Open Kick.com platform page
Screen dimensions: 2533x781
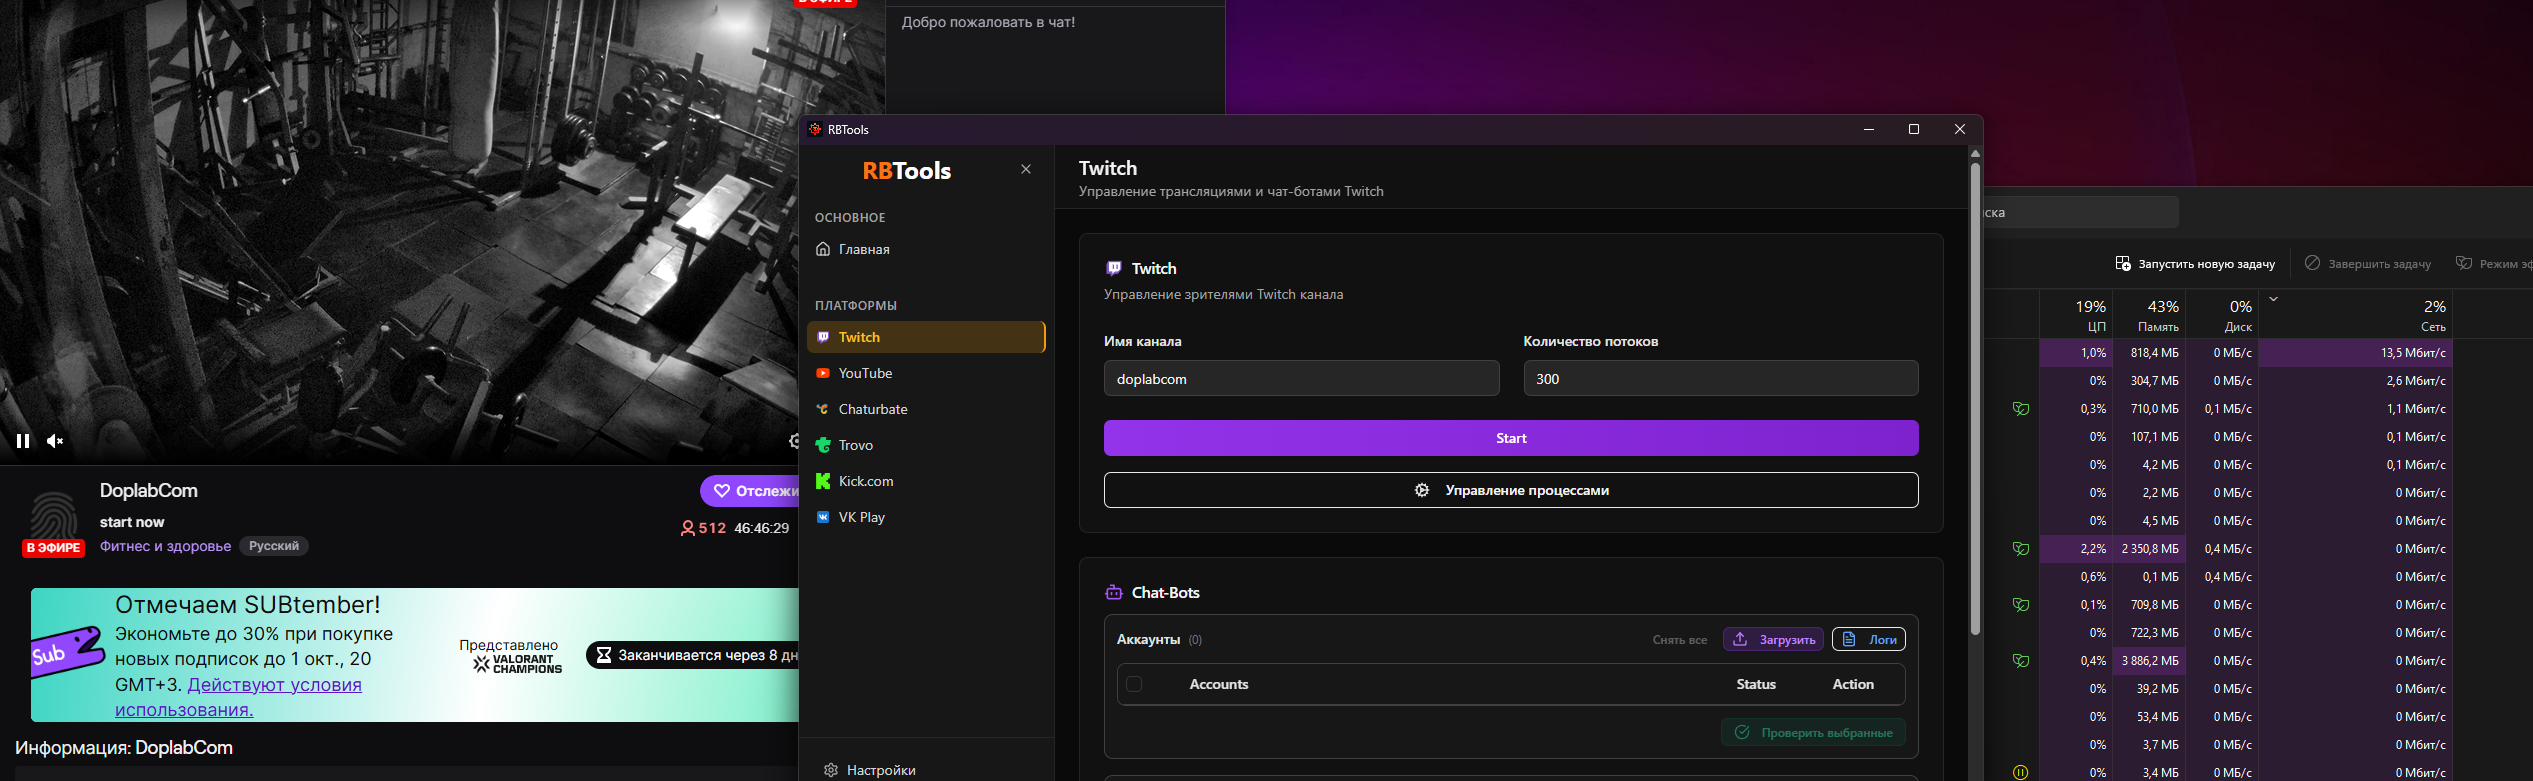point(865,481)
